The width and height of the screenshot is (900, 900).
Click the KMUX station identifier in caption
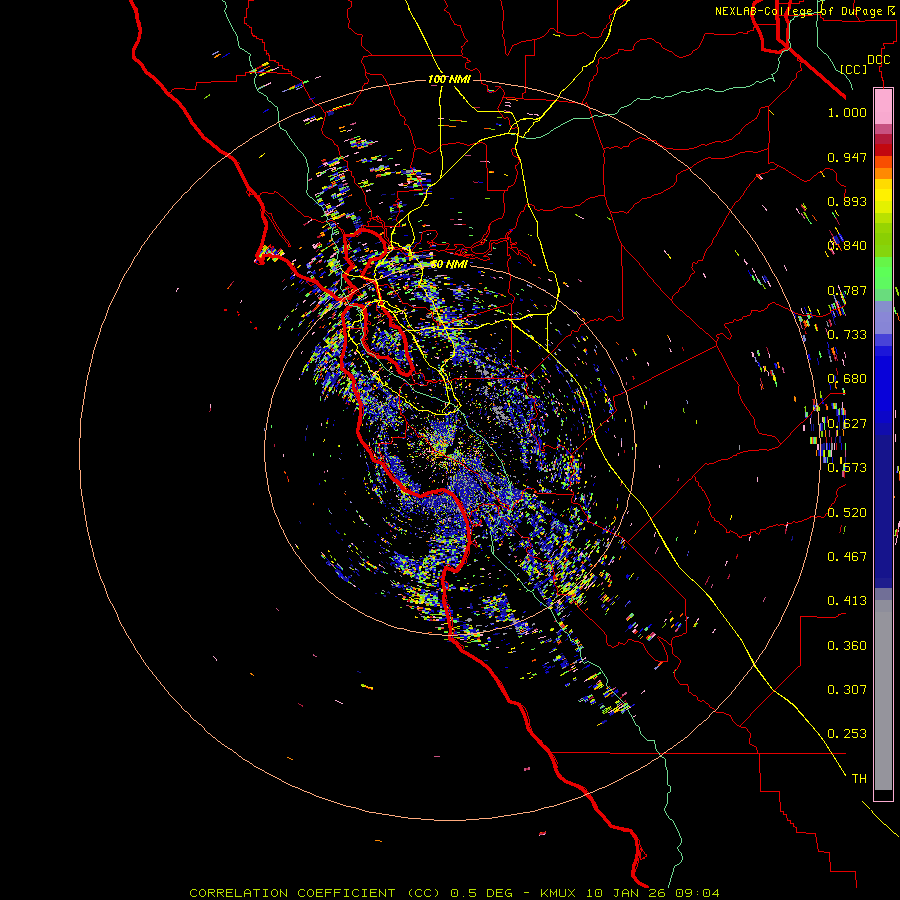tap(560, 893)
